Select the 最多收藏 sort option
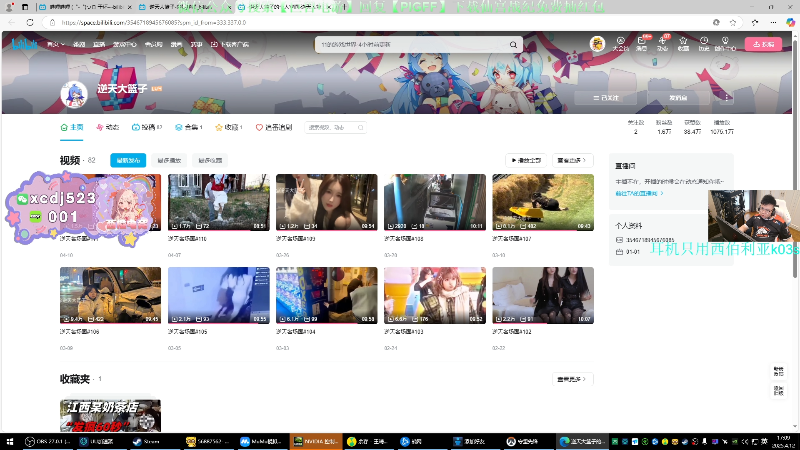This screenshot has width=800, height=450. coord(210,160)
